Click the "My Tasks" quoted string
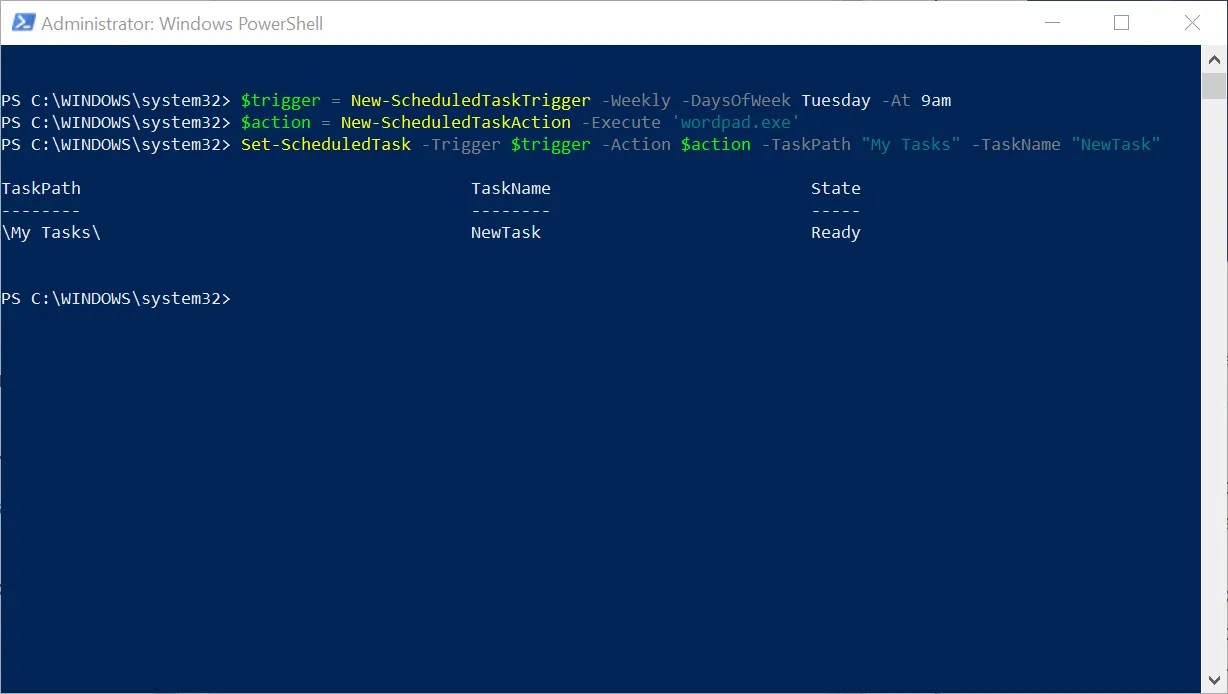 pyautogui.click(x=912, y=144)
